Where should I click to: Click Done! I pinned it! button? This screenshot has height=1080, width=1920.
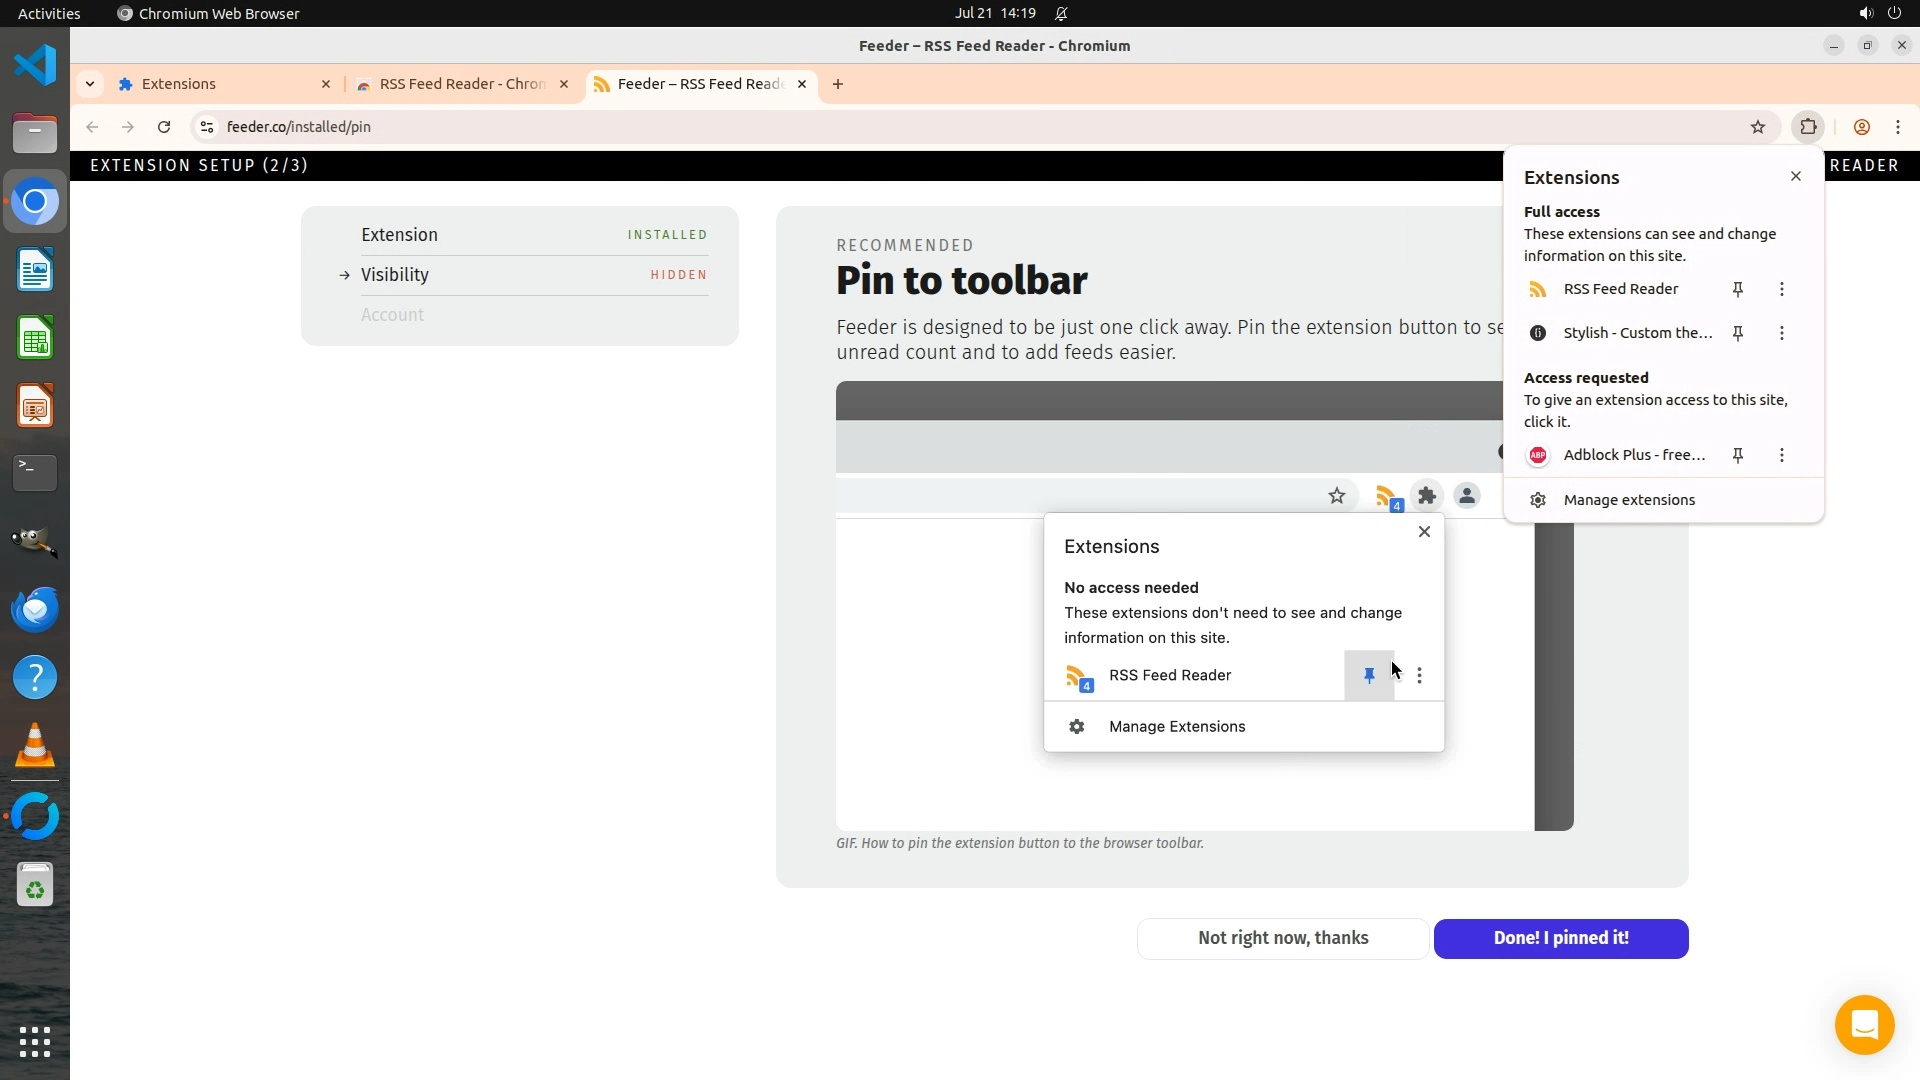pos(1561,938)
